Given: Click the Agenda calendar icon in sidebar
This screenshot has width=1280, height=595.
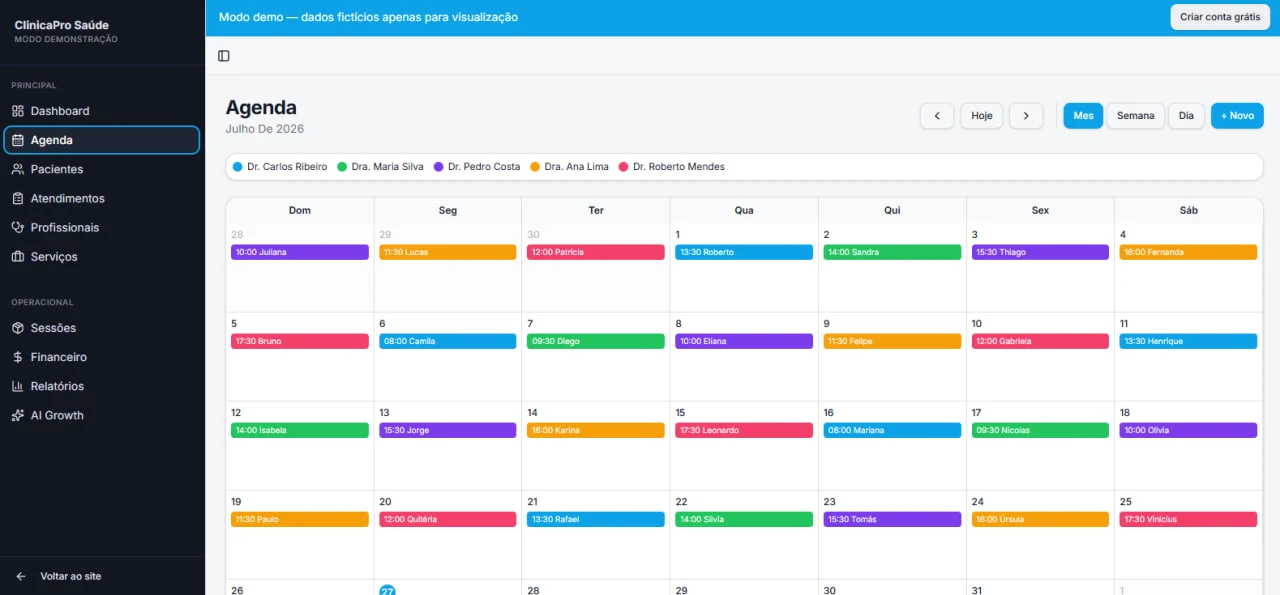Looking at the screenshot, I should coord(18,140).
